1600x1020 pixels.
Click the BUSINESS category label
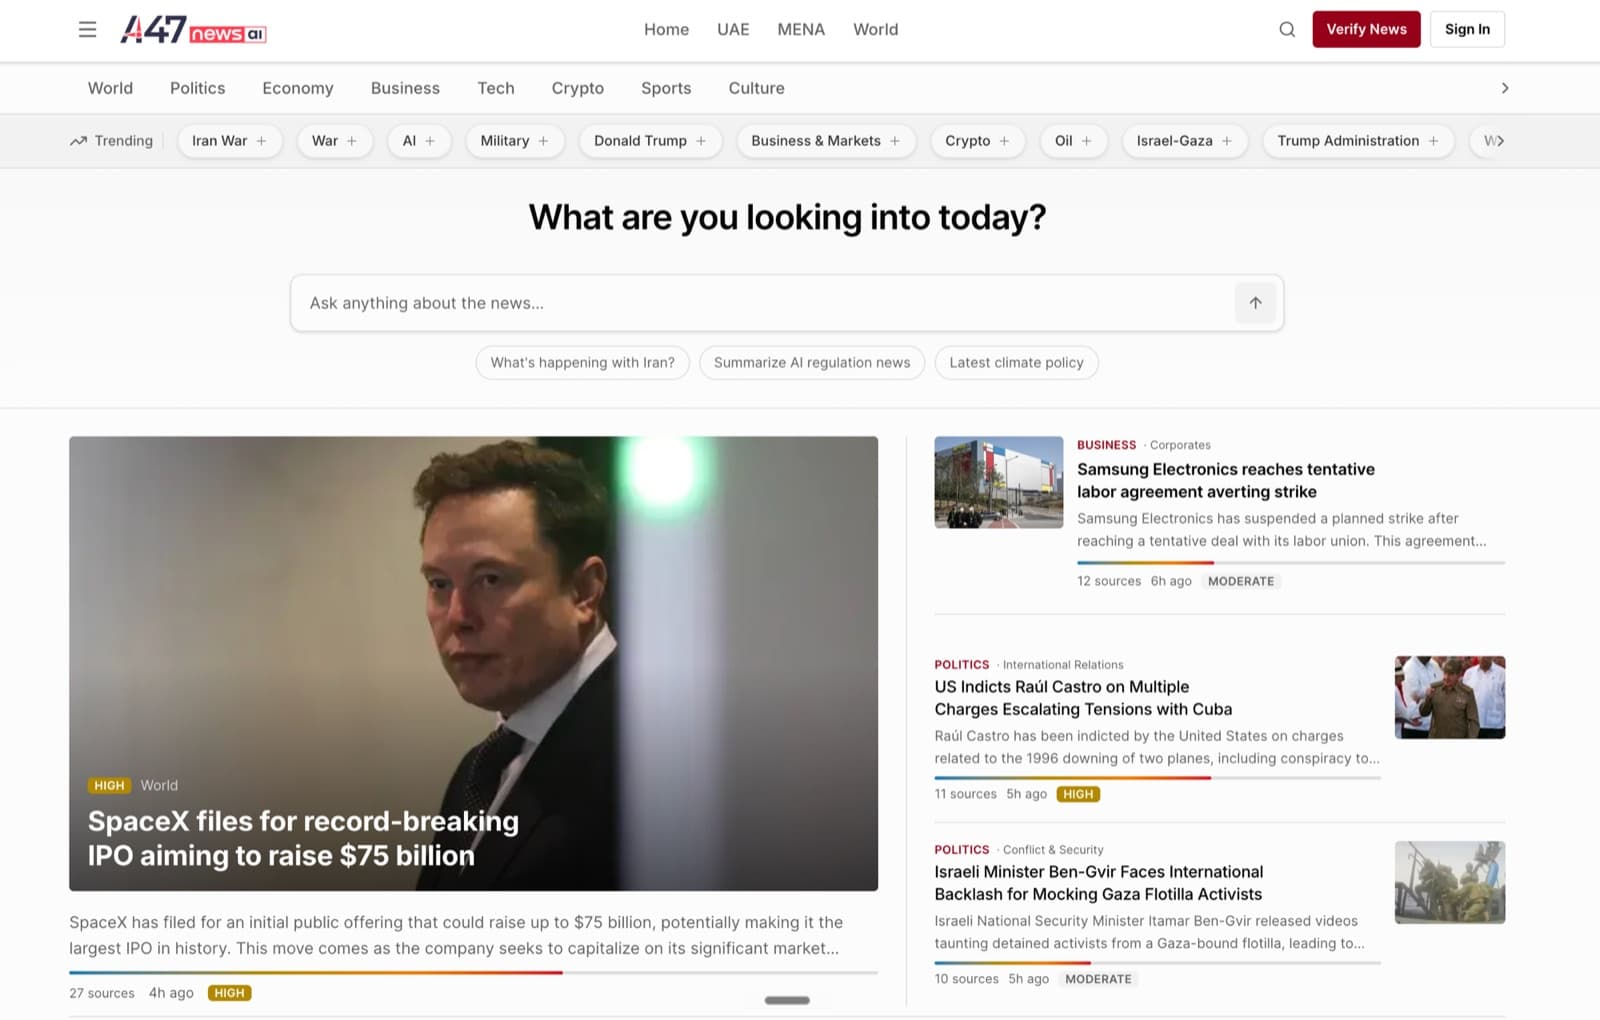1106,445
